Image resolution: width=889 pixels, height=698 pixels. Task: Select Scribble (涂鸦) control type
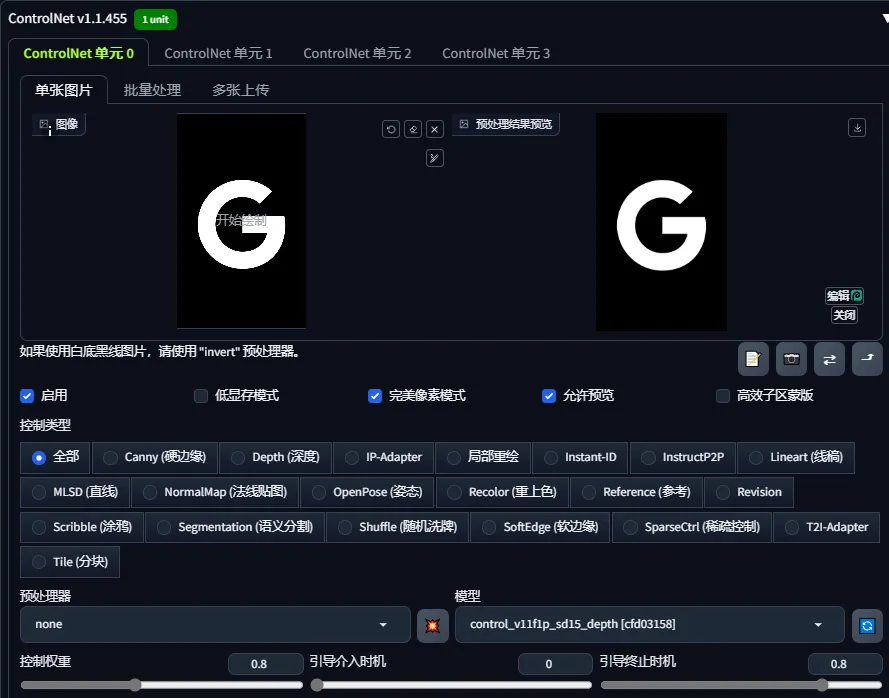[82, 527]
